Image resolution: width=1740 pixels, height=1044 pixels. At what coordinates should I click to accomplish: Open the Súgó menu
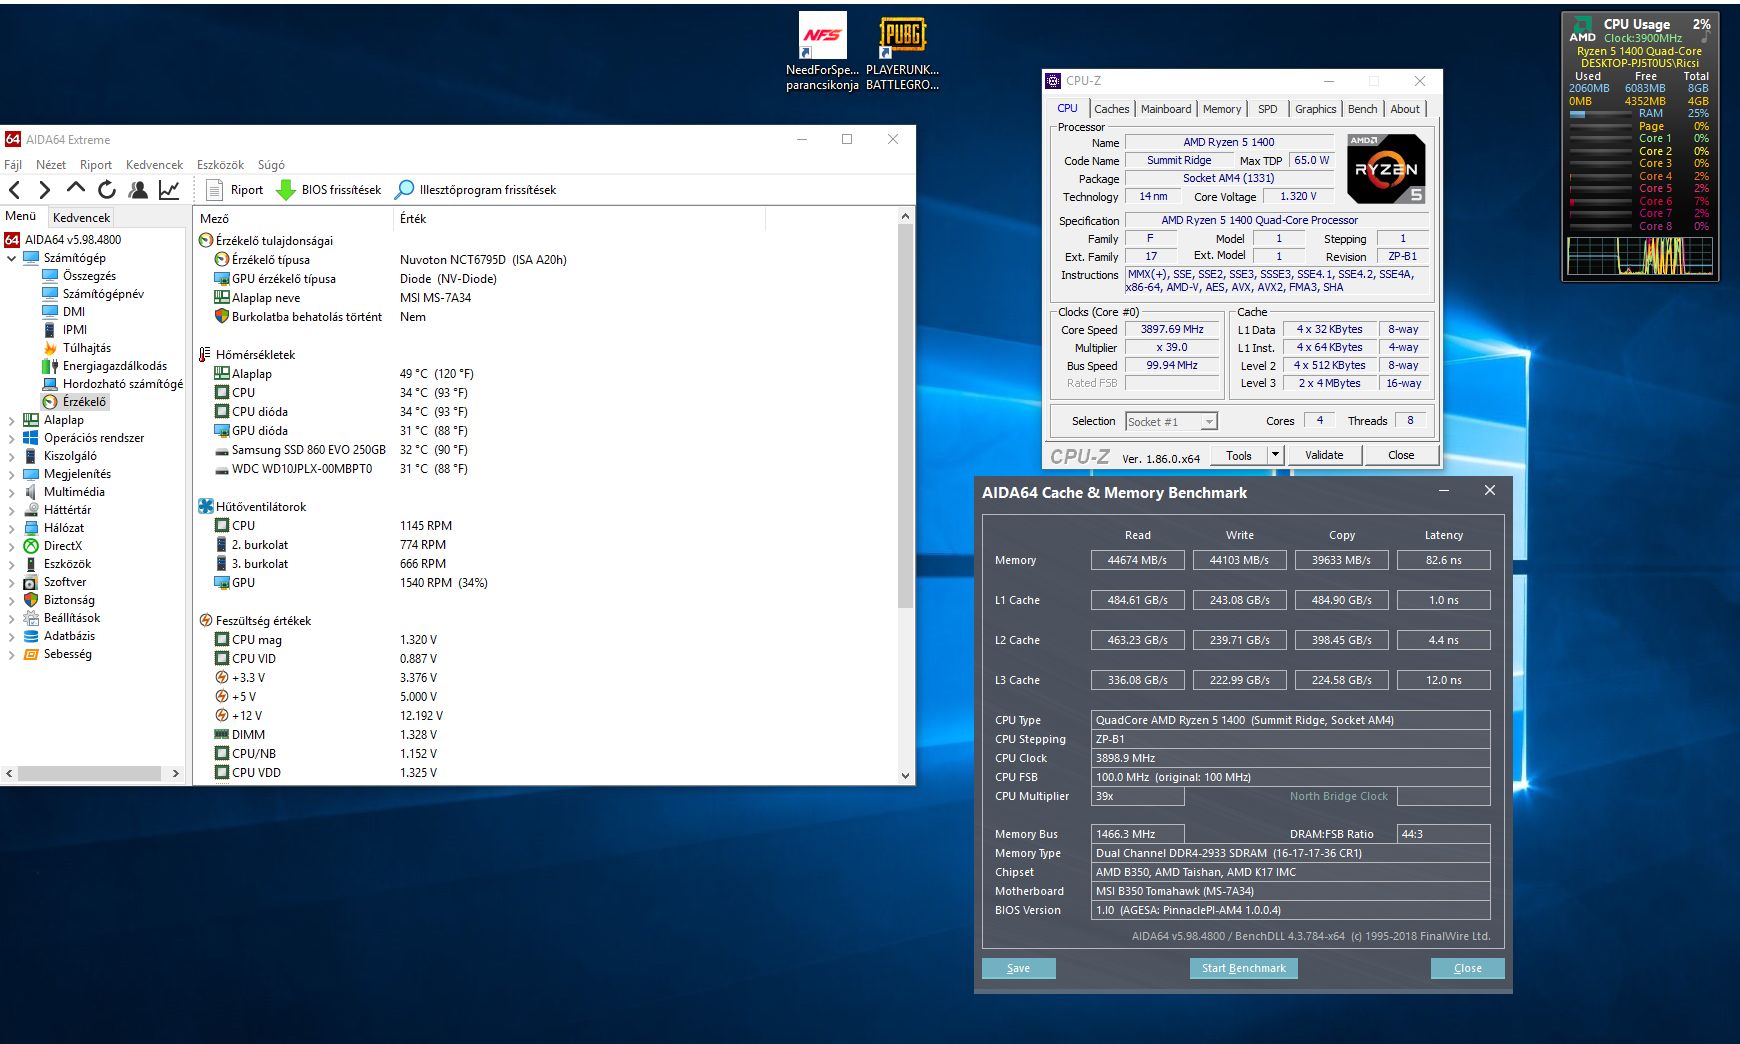pyautogui.click(x=271, y=165)
